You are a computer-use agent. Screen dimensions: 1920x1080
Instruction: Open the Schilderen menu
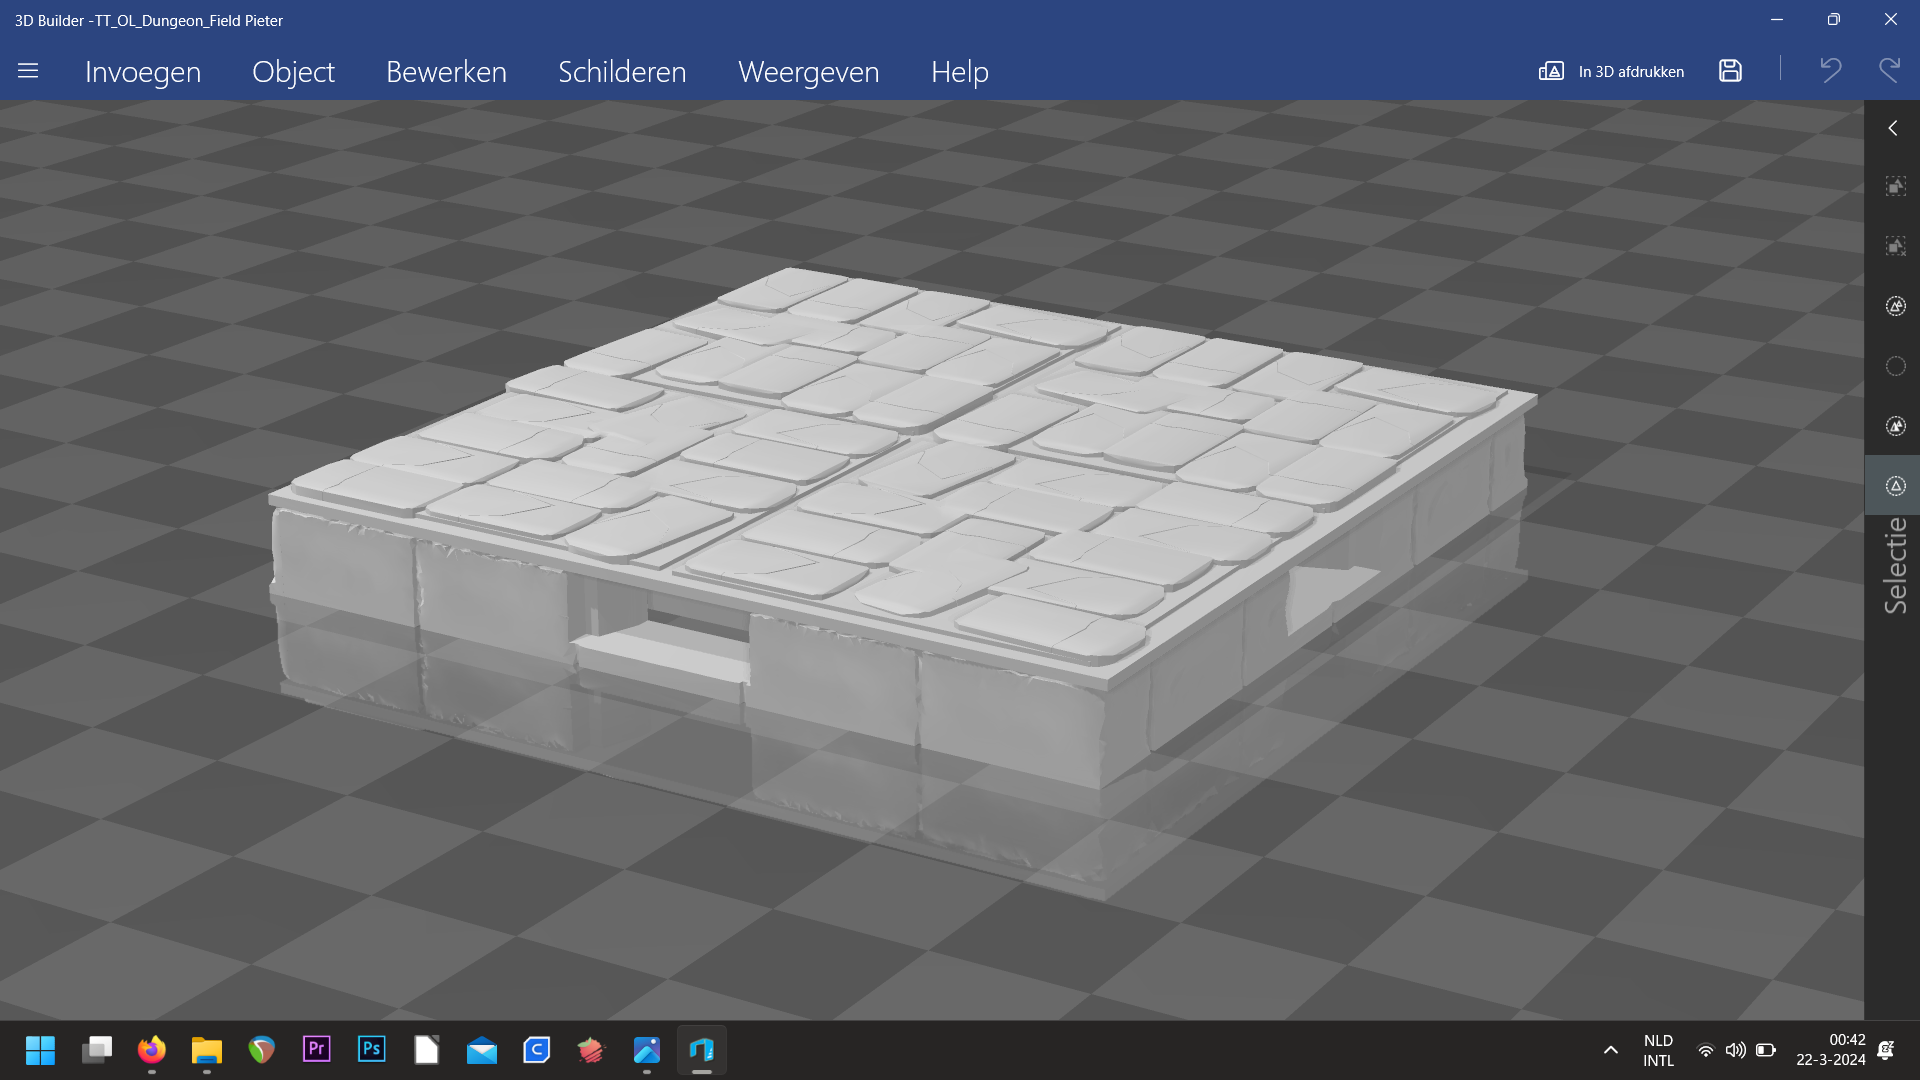pyautogui.click(x=622, y=71)
